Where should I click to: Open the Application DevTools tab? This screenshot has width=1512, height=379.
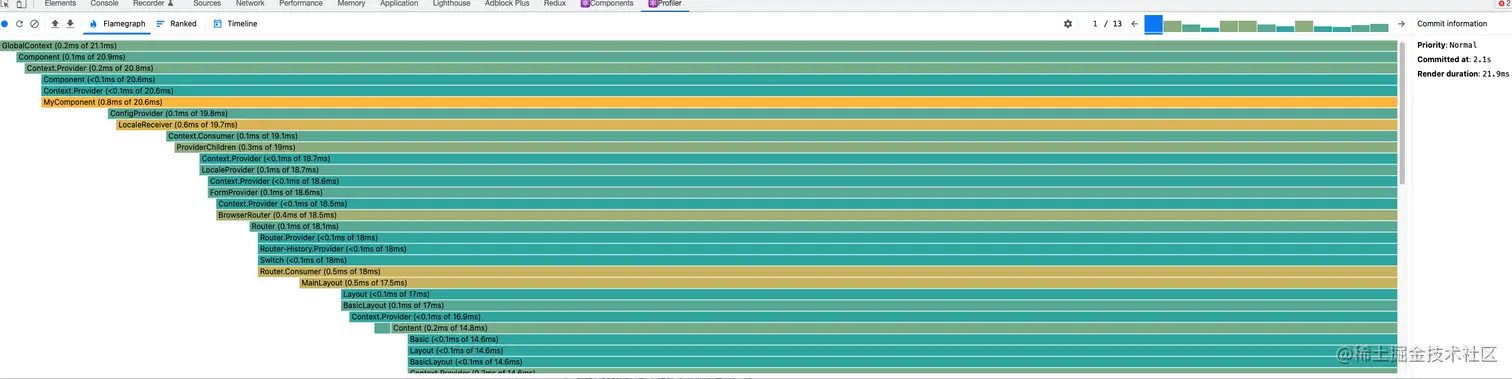coord(399,4)
